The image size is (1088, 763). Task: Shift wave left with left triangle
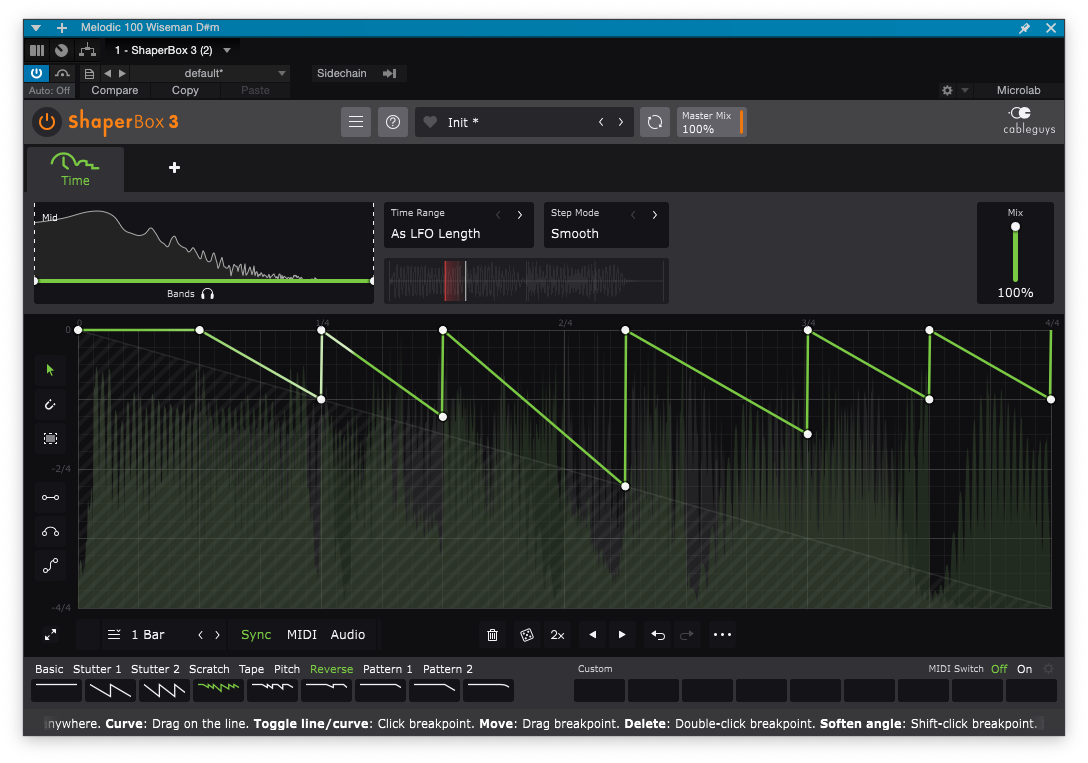[x=593, y=635]
